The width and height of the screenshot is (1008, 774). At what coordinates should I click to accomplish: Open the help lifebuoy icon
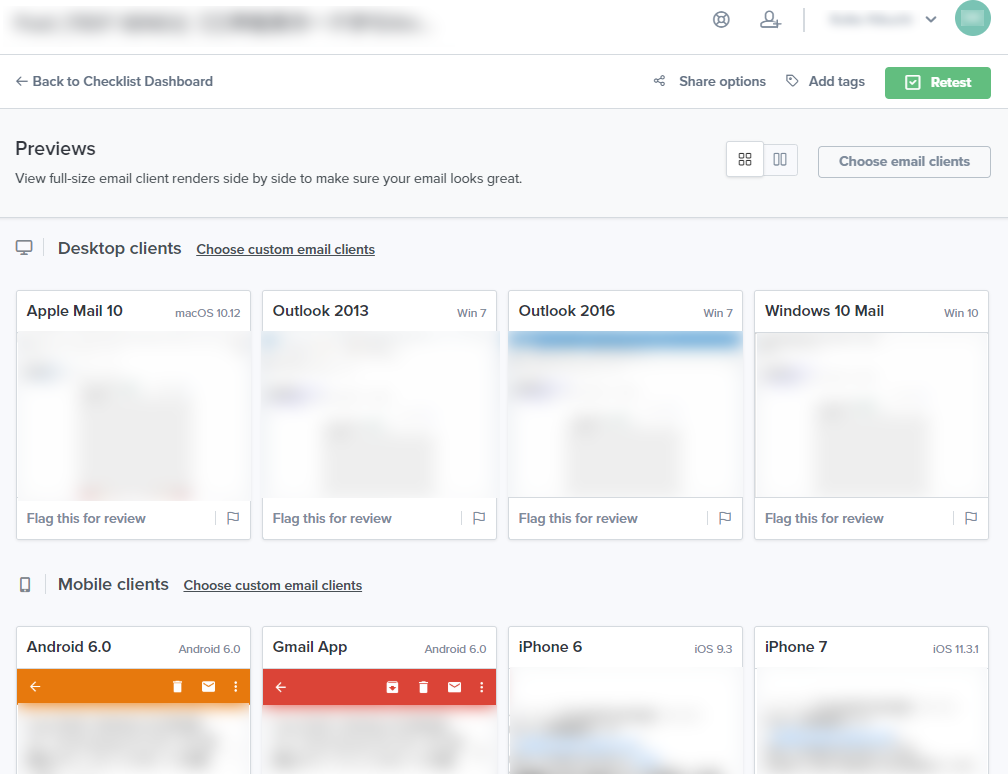tap(721, 20)
